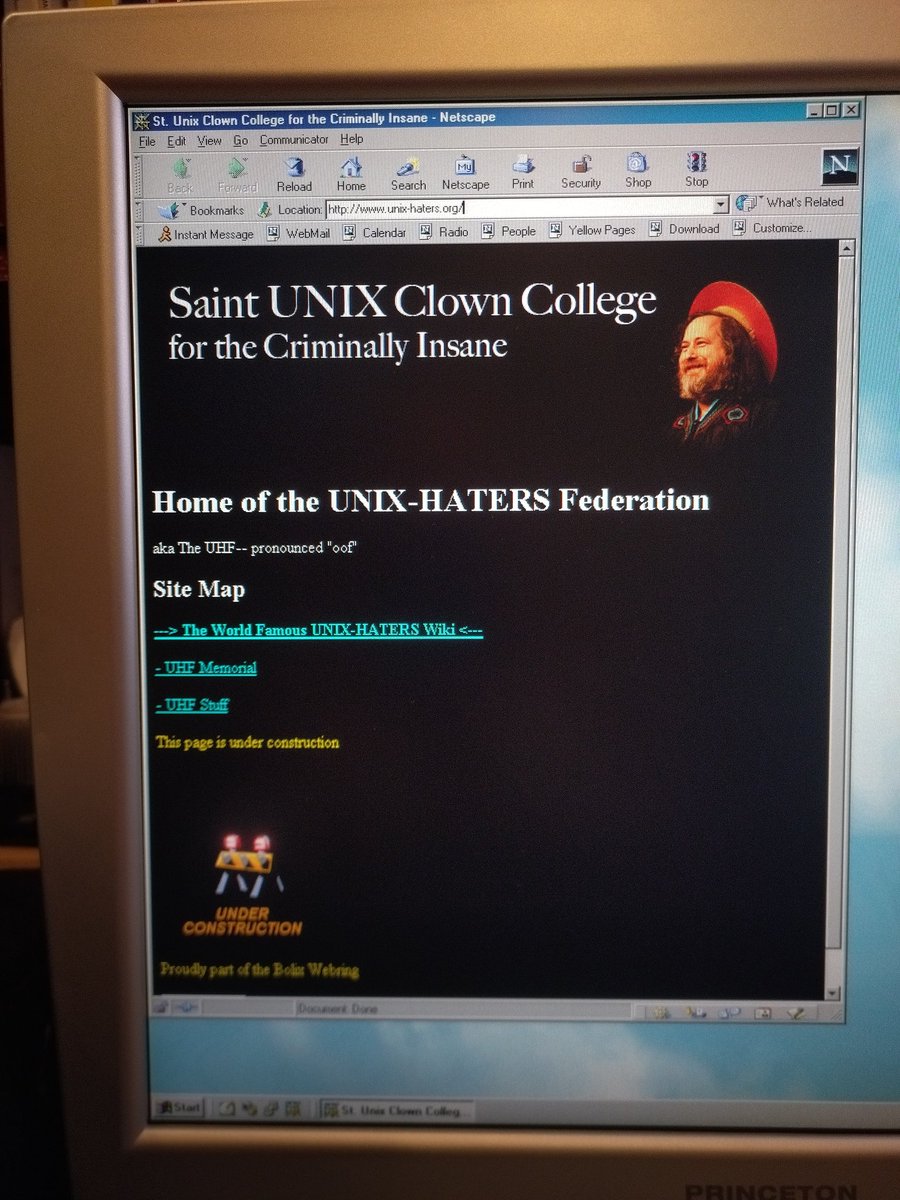
Task: Open the People toolbar shortcut
Action: 509,231
